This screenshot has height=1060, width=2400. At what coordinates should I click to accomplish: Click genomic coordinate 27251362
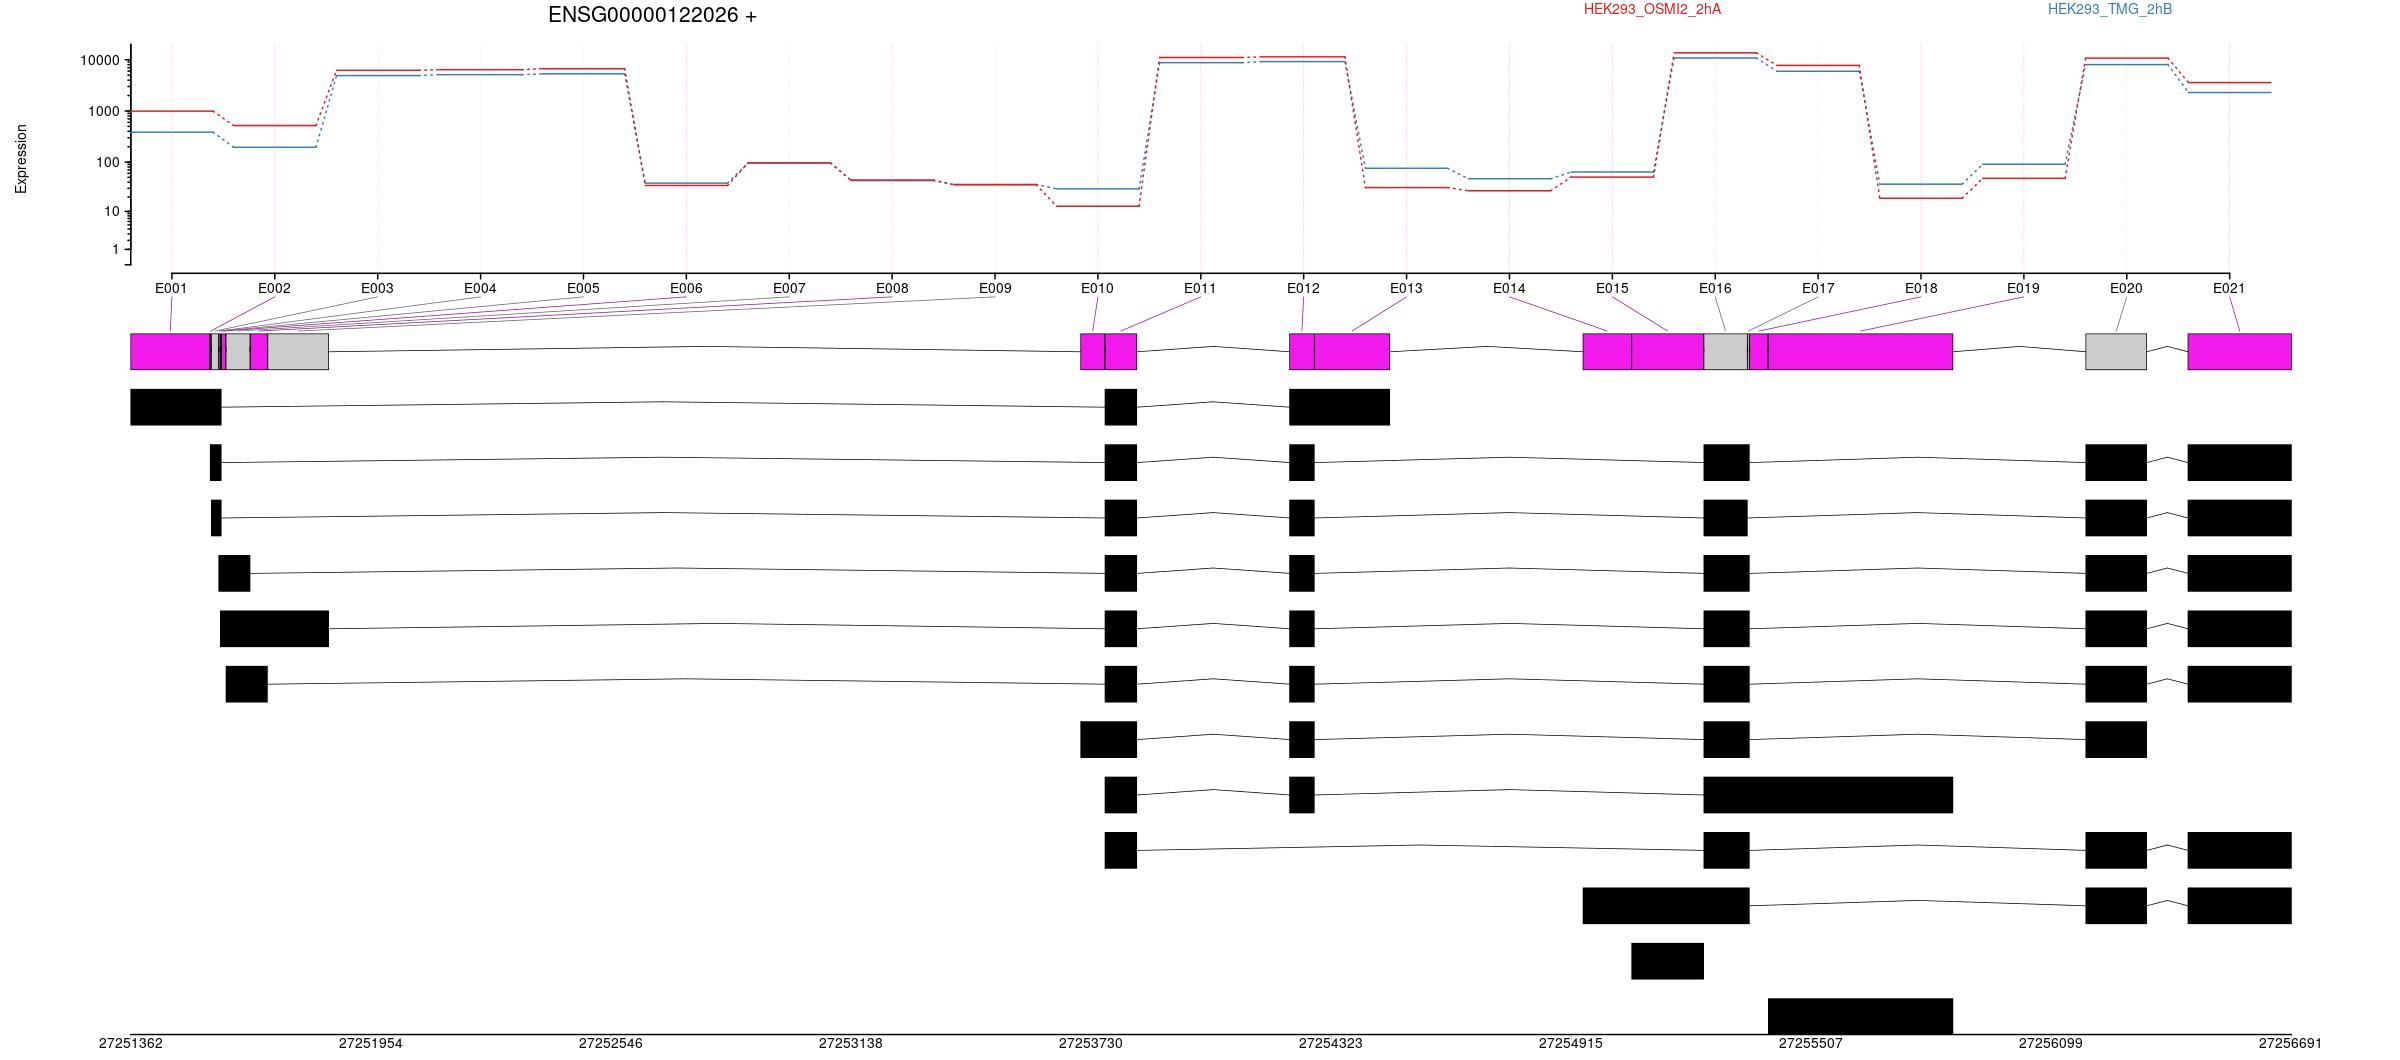click(131, 1043)
